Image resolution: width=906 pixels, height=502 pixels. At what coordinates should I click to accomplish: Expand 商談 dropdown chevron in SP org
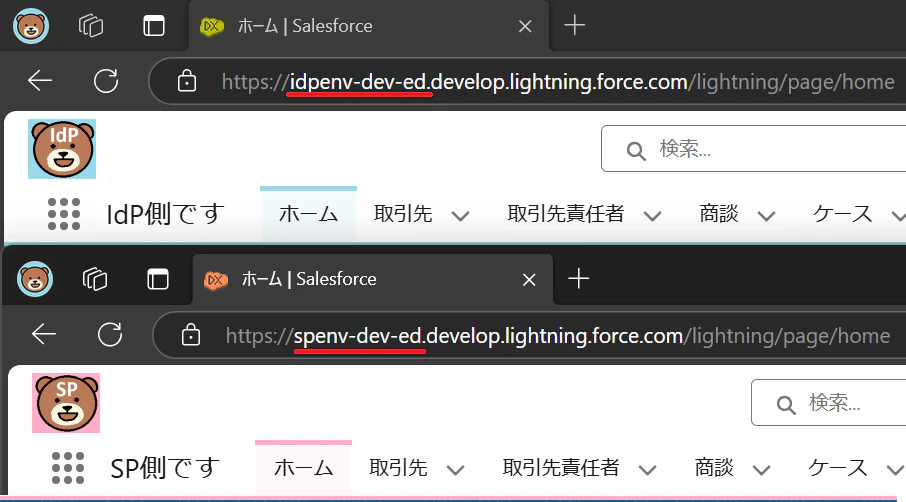point(762,470)
